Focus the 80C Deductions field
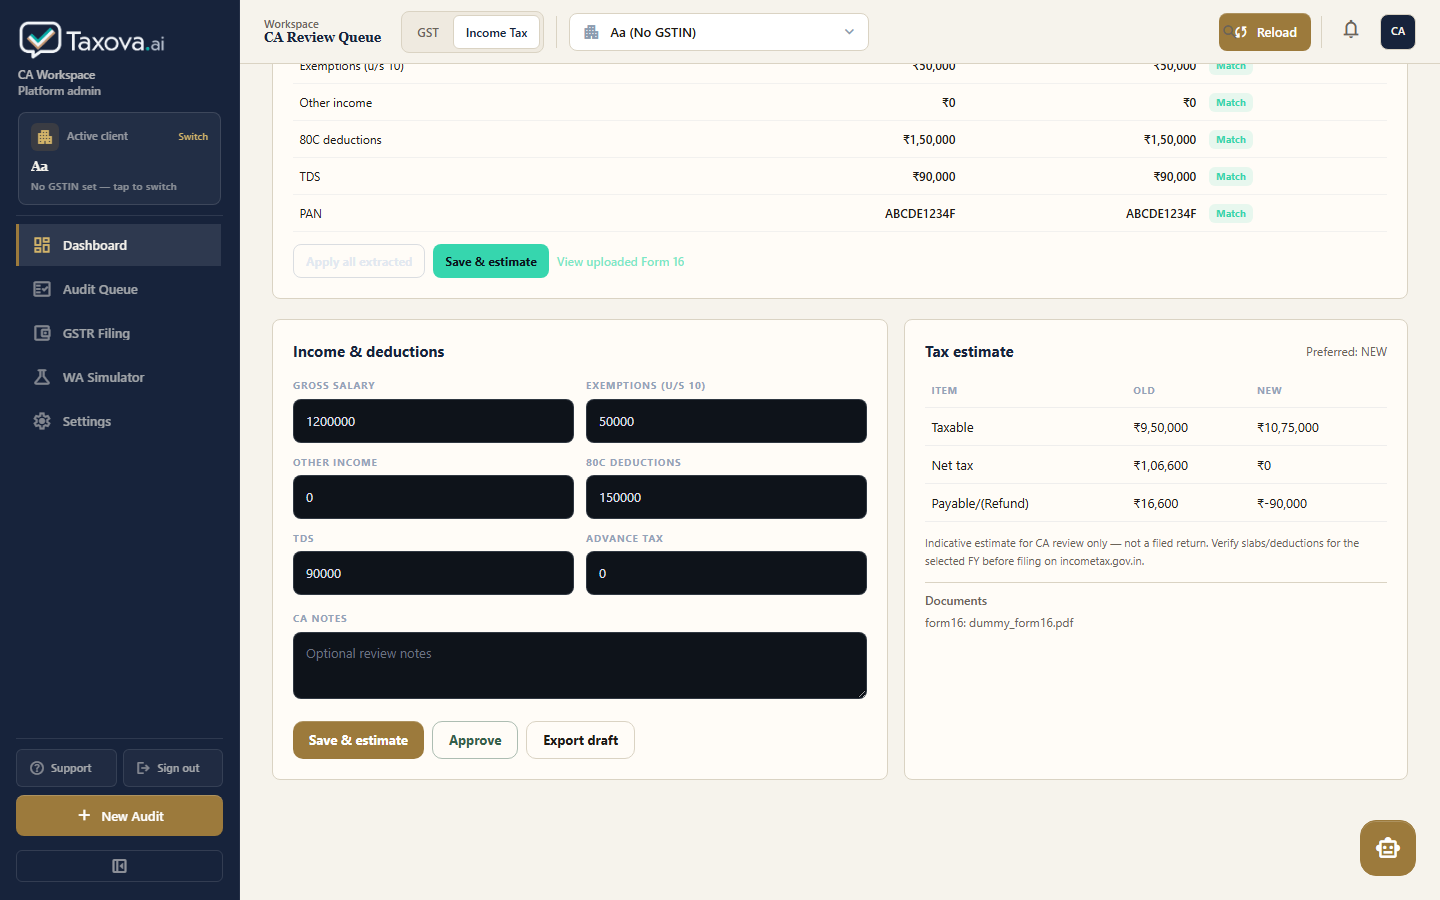This screenshot has width=1440, height=900. pos(726,497)
